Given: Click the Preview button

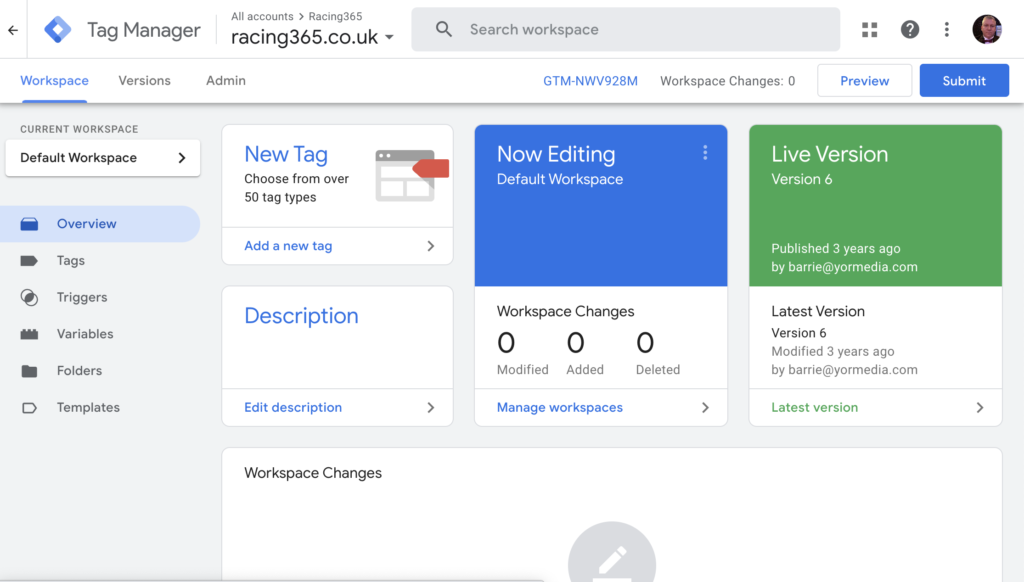Looking at the screenshot, I should [x=864, y=81].
